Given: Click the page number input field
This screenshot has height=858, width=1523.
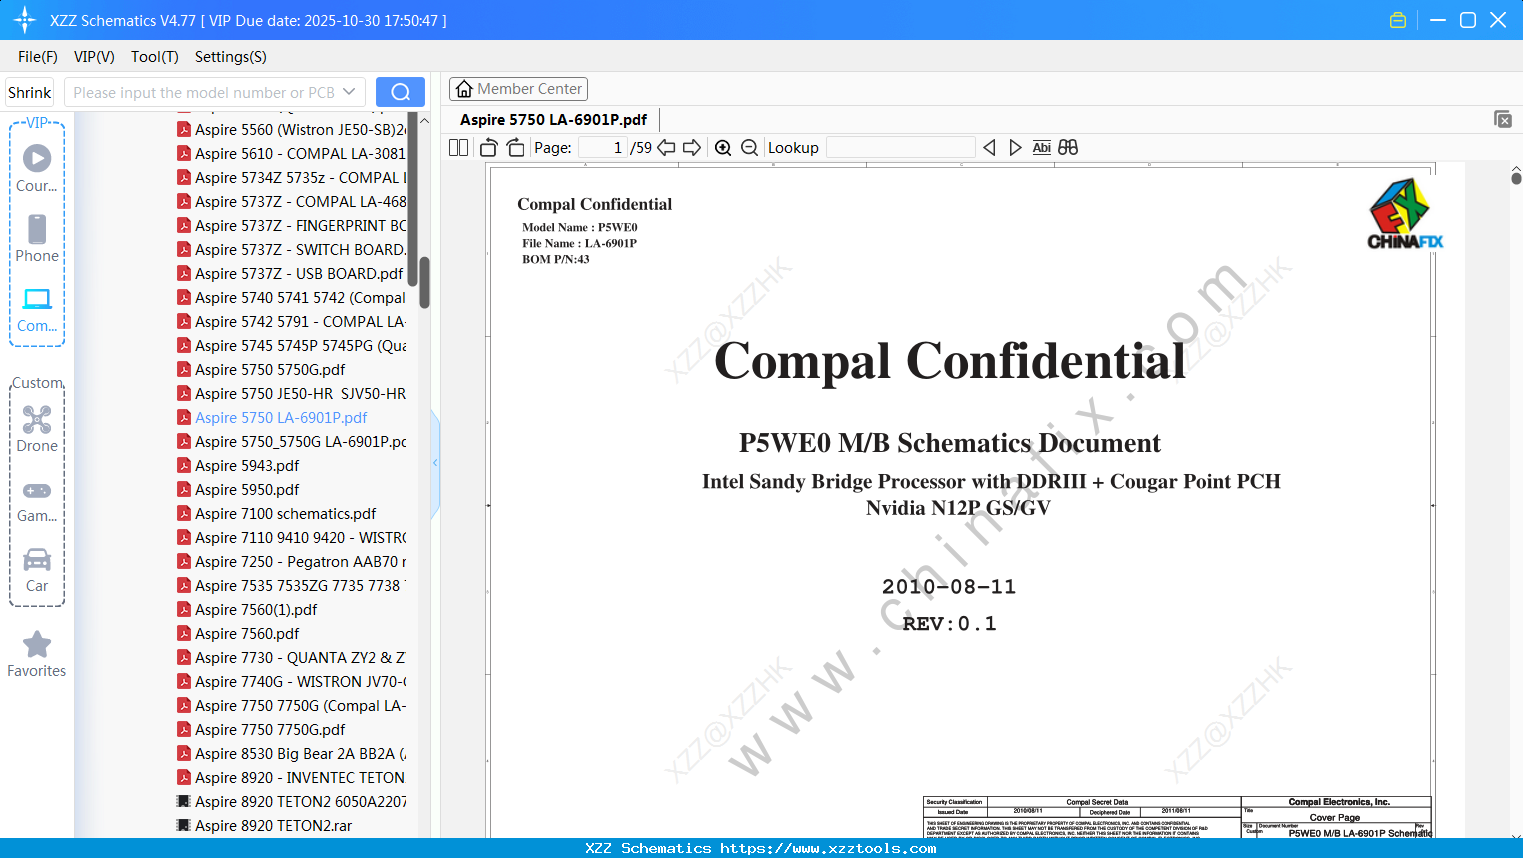Looking at the screenshot, I should pos(602,147).
